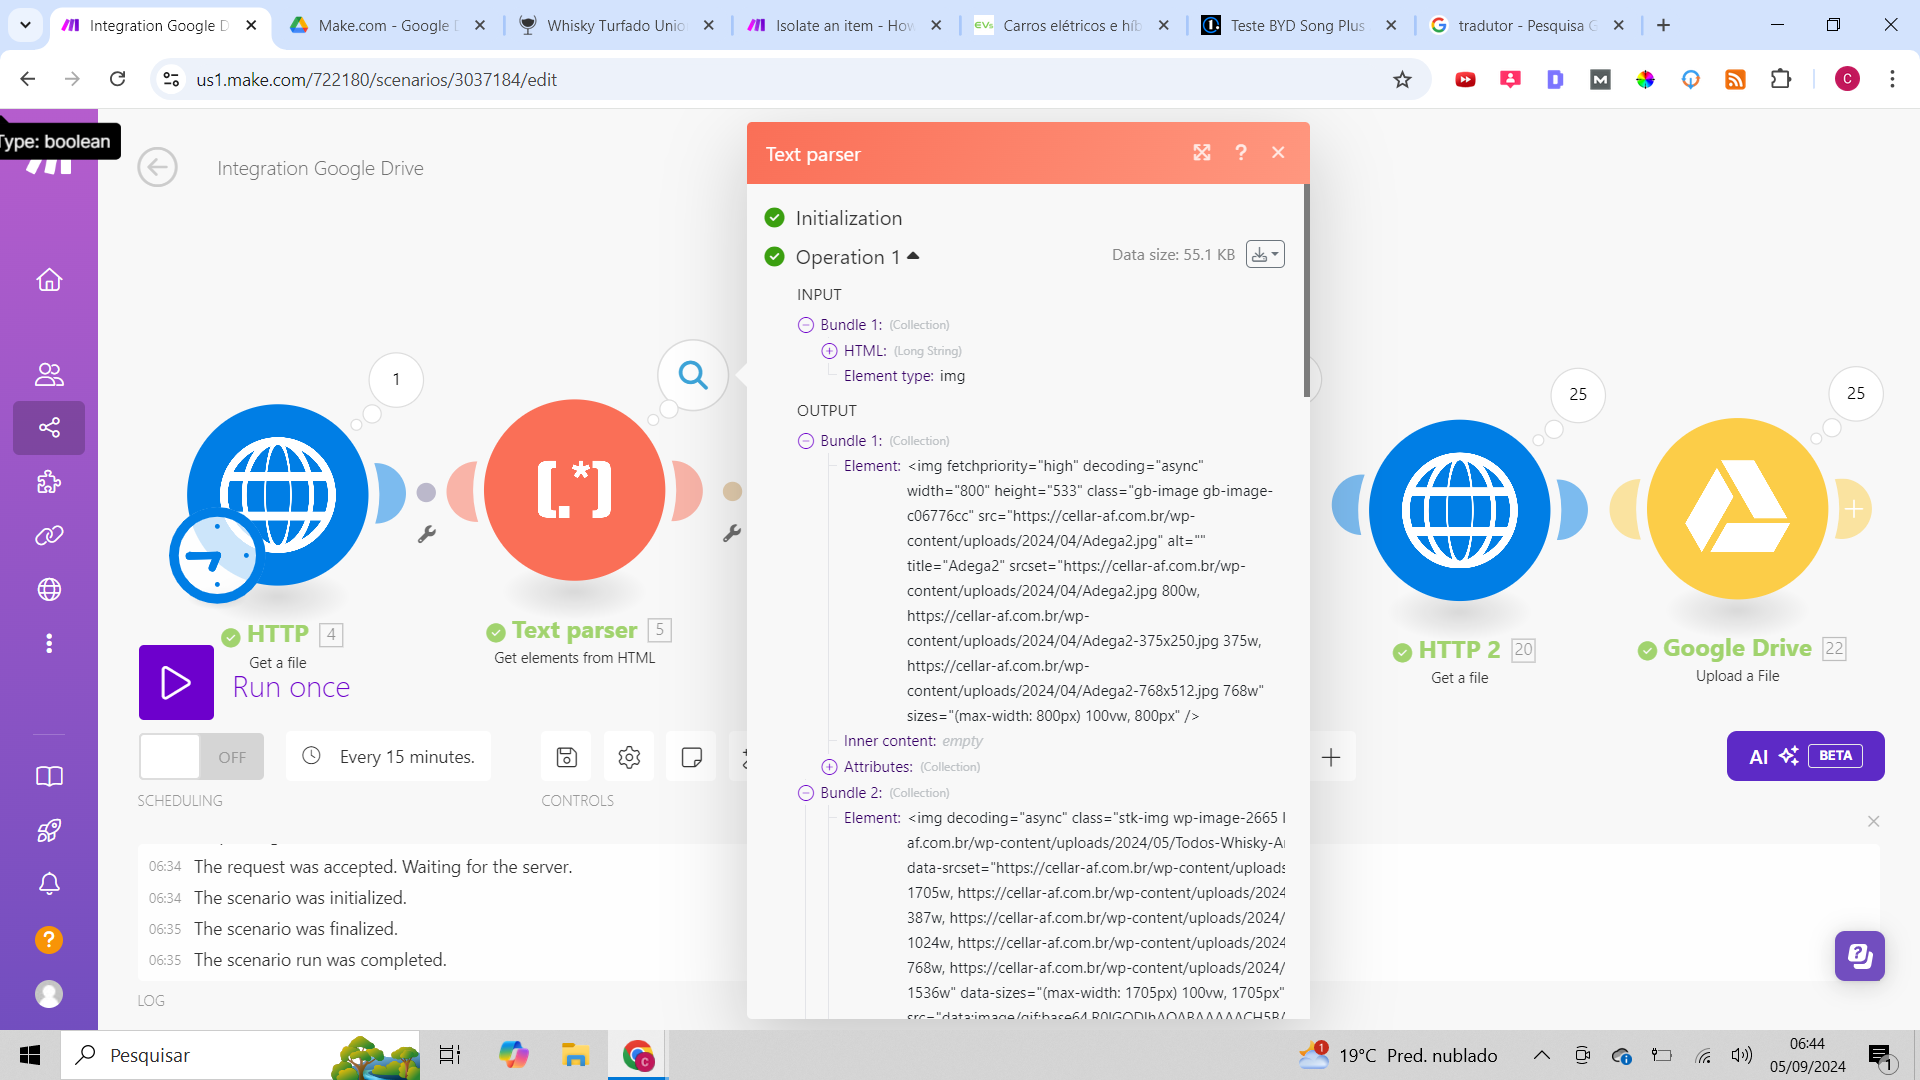This screenshot has width=1920, height=1080.
Task: Click the Text parser module circle
Action: point(574,490)
